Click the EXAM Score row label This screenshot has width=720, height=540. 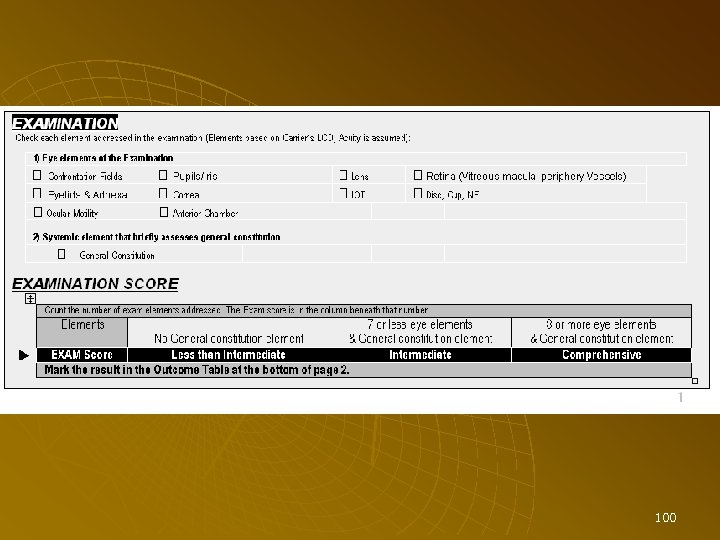coord(82,355)
